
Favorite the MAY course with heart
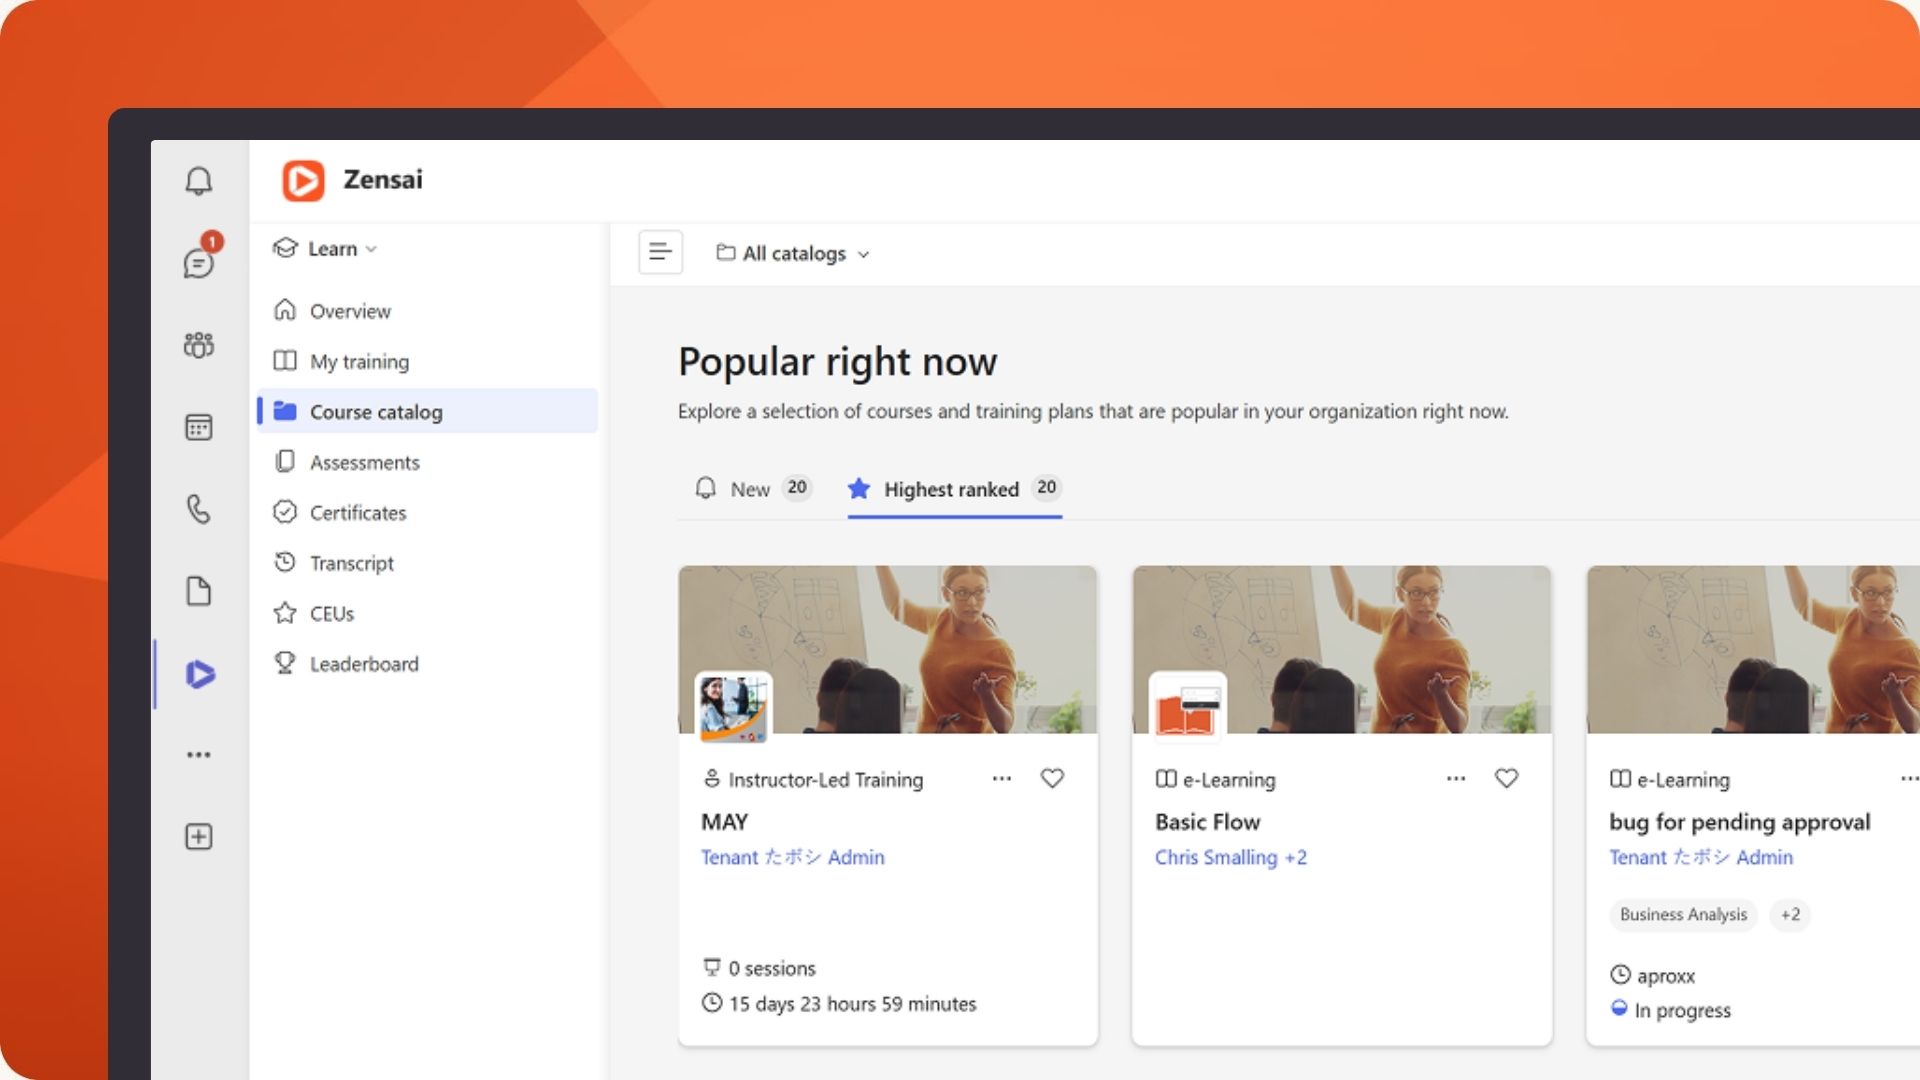point(1052,778)
